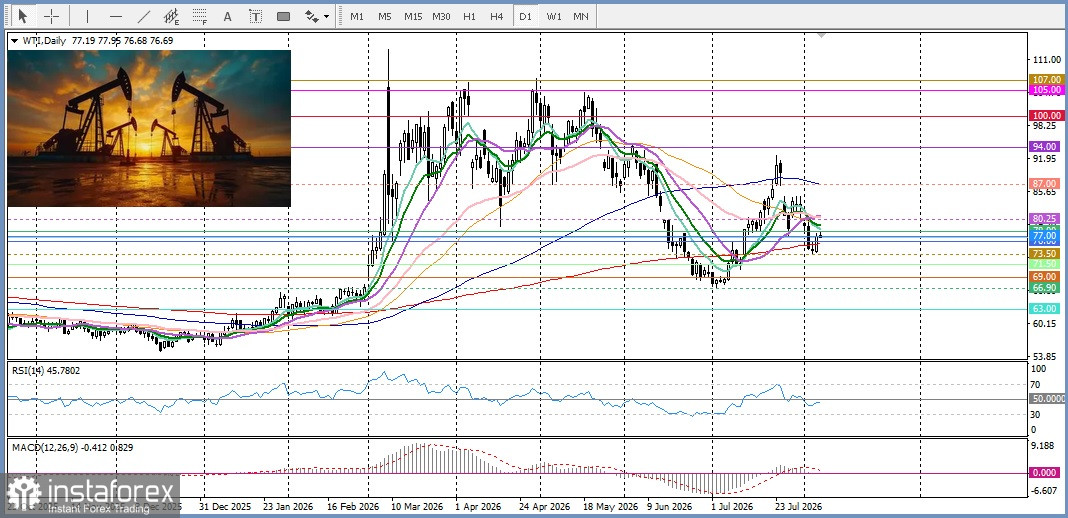
Task: Pick the horizontal line drawing tool
Action: 116,16
